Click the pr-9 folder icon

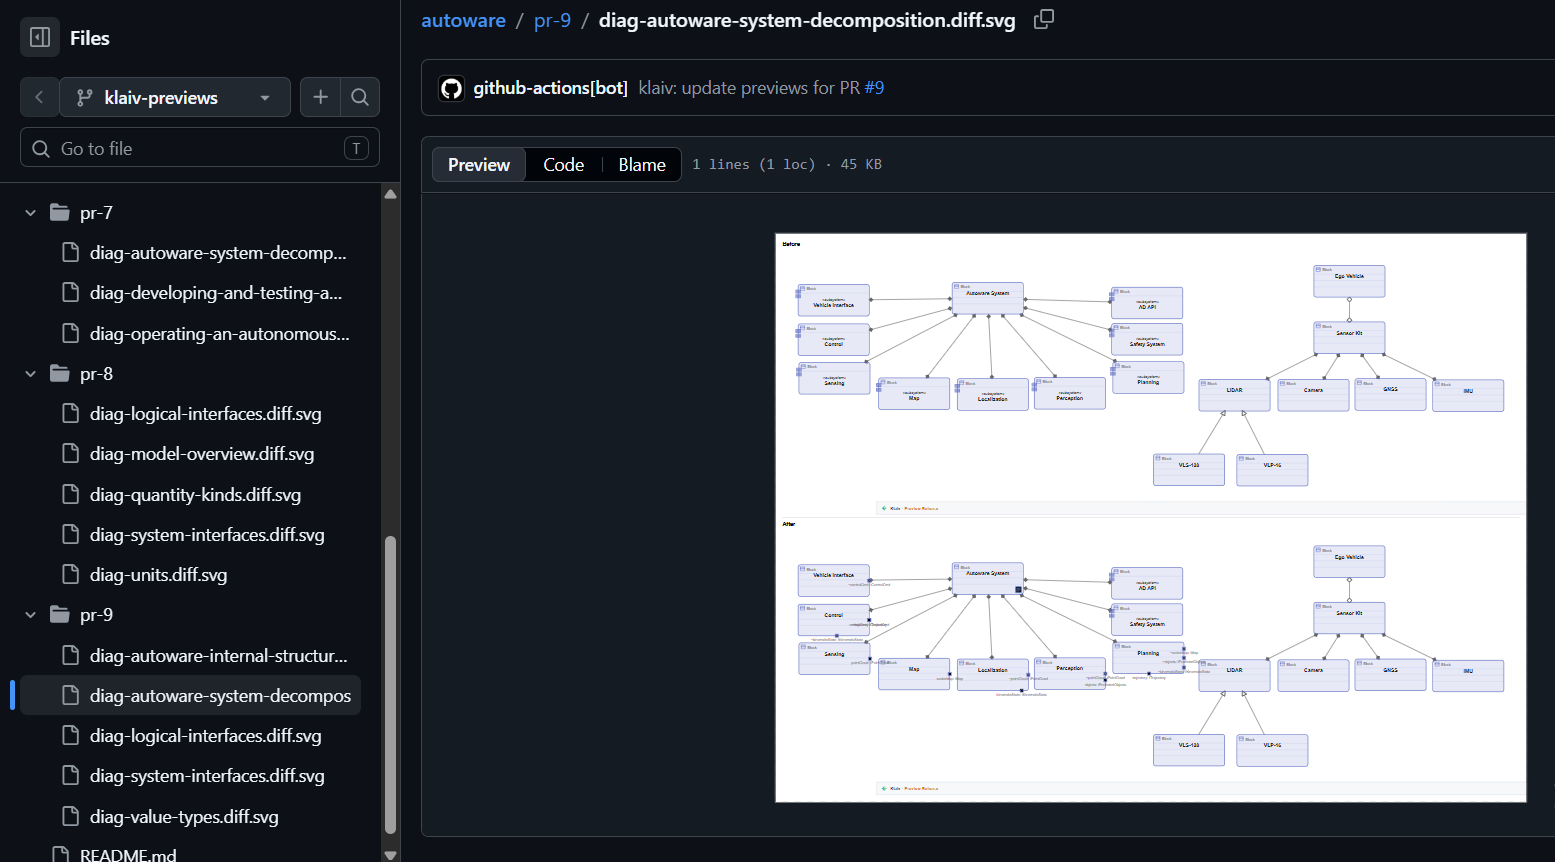tap(60, 615)
